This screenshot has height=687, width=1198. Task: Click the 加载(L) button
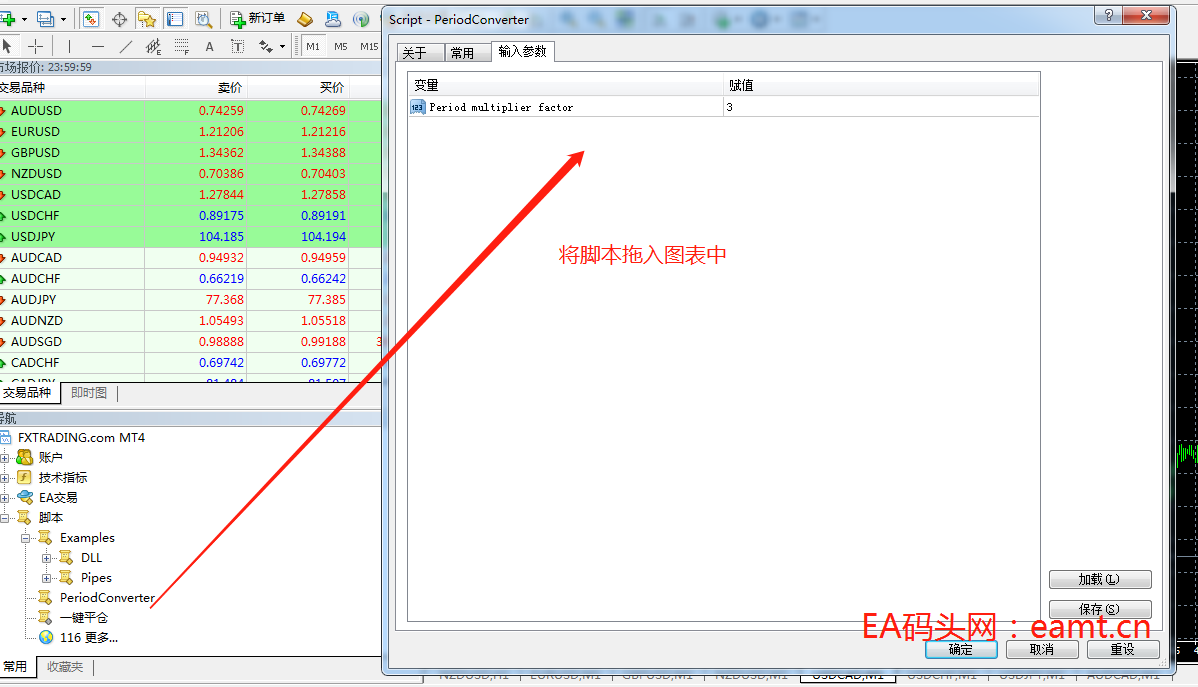point(1100,579)
